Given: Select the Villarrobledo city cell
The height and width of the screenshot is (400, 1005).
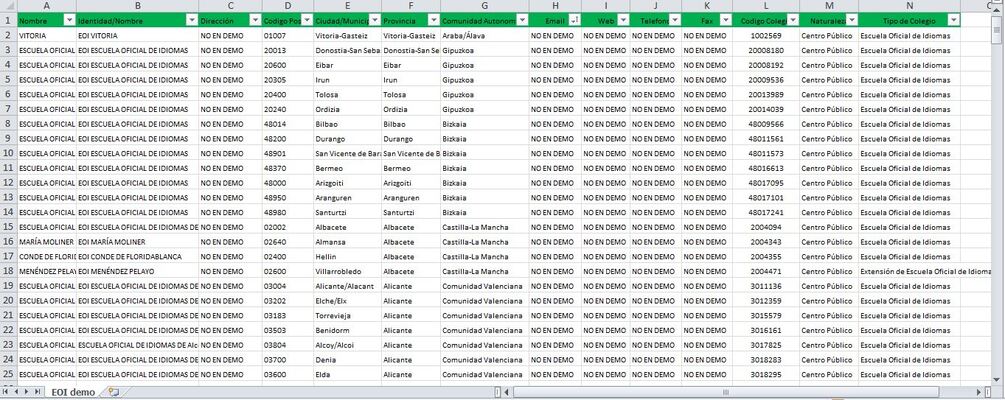Looking at the screenshot, I should [347, 271].
